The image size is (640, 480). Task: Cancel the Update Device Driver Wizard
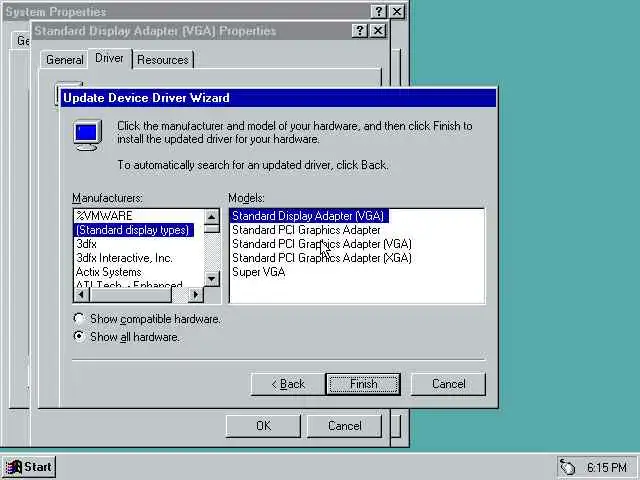pos(448,384)
